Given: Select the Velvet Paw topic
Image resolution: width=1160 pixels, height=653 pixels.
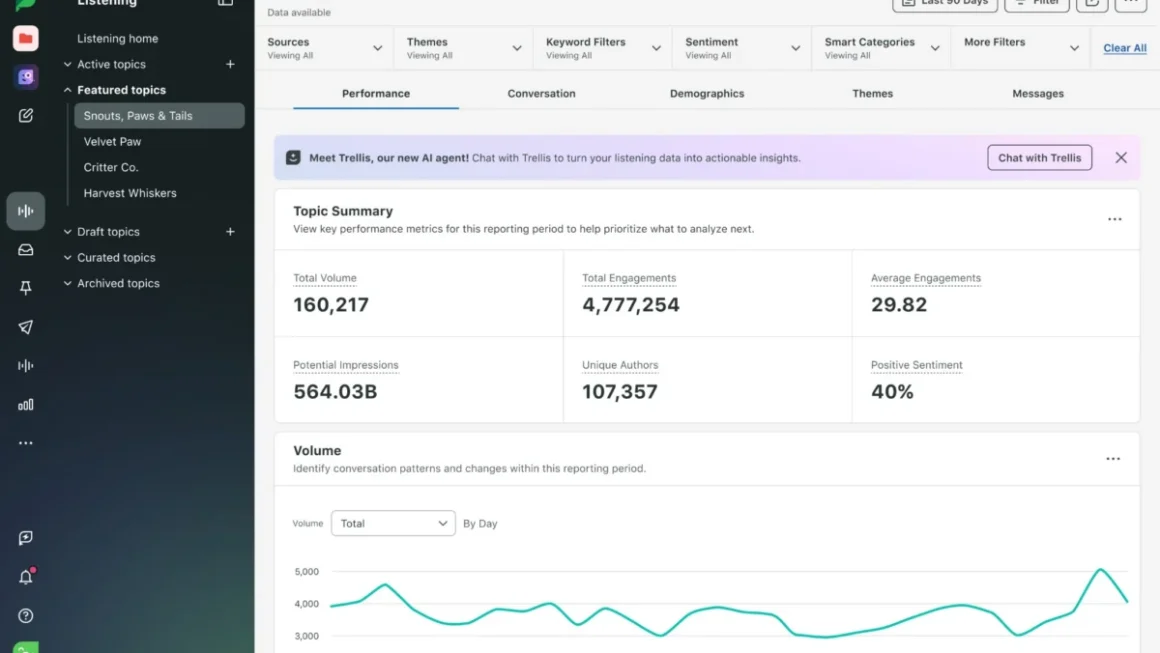Looking at the screenshot, I should click(x=112, y=141).
